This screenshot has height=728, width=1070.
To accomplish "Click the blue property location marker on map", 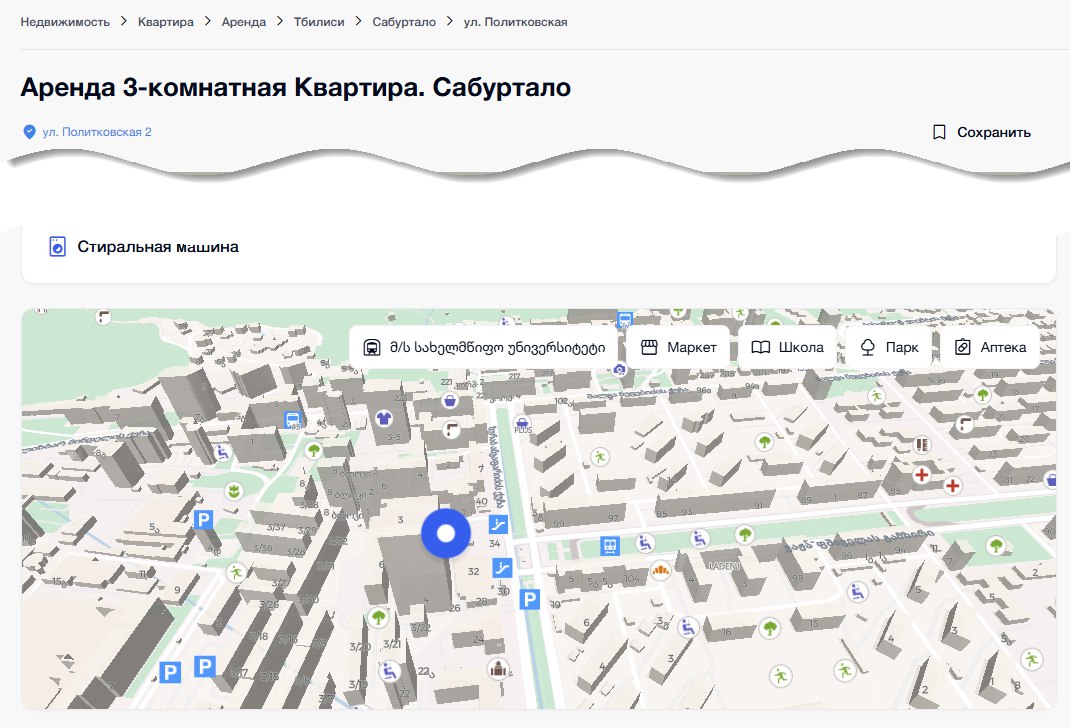I will pyautogui.click(x=446, y=533).
